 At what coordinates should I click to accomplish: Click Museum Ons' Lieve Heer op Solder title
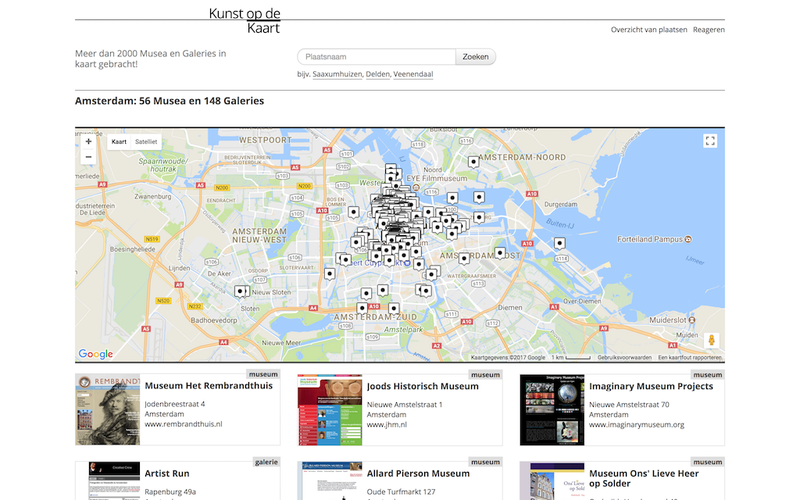[x=644, y=479]
